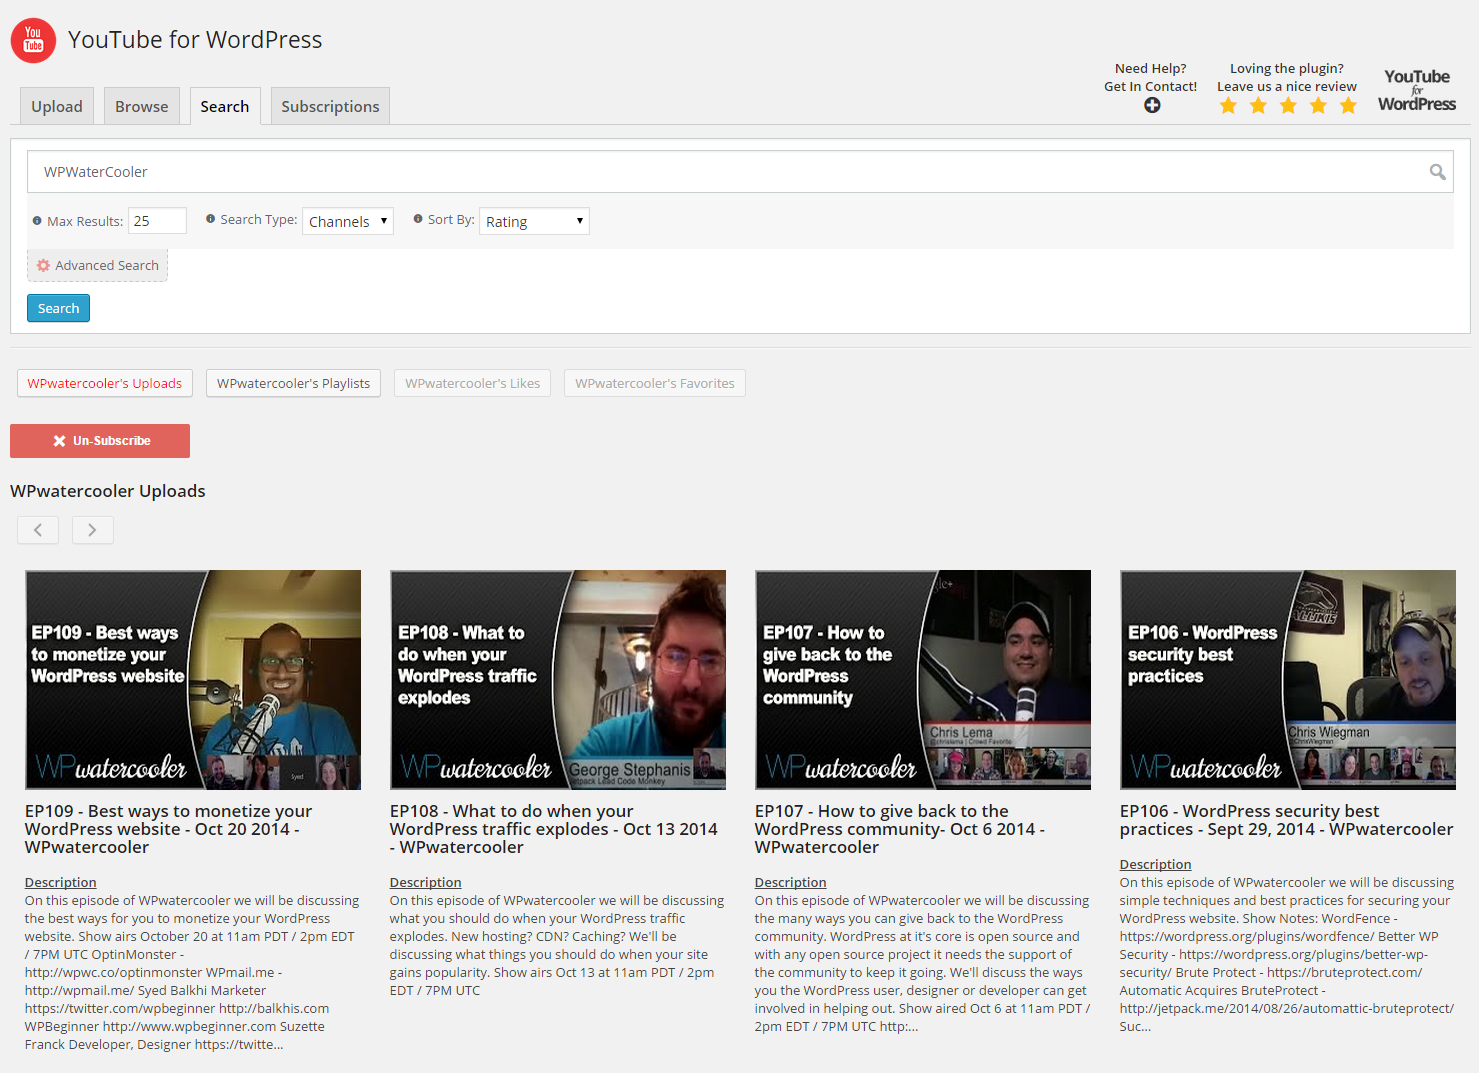Select the Search tab
The height and width of the screenshot is (1073, 1479).
coord(225,106)
